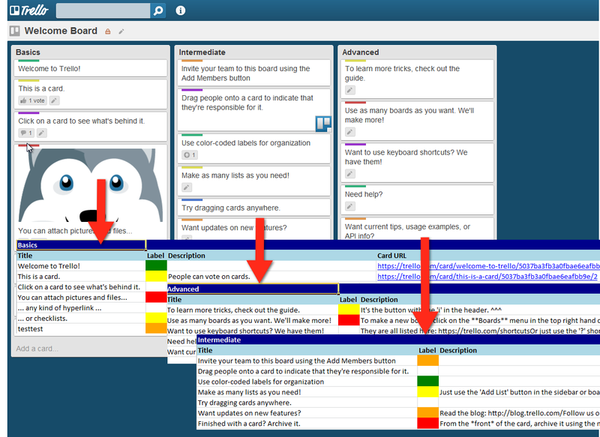
Task: Select the testtest title cell
Action: (81, 329)
